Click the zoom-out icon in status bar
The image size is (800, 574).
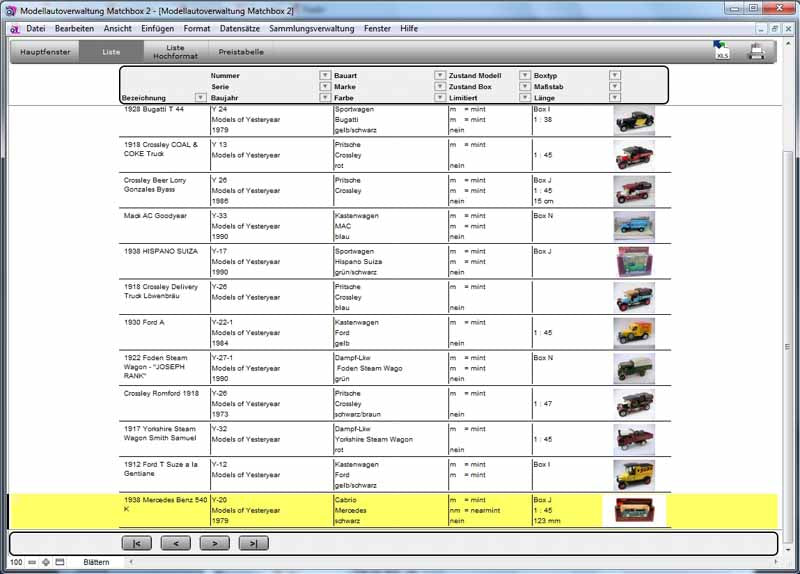tap(32, 563)
